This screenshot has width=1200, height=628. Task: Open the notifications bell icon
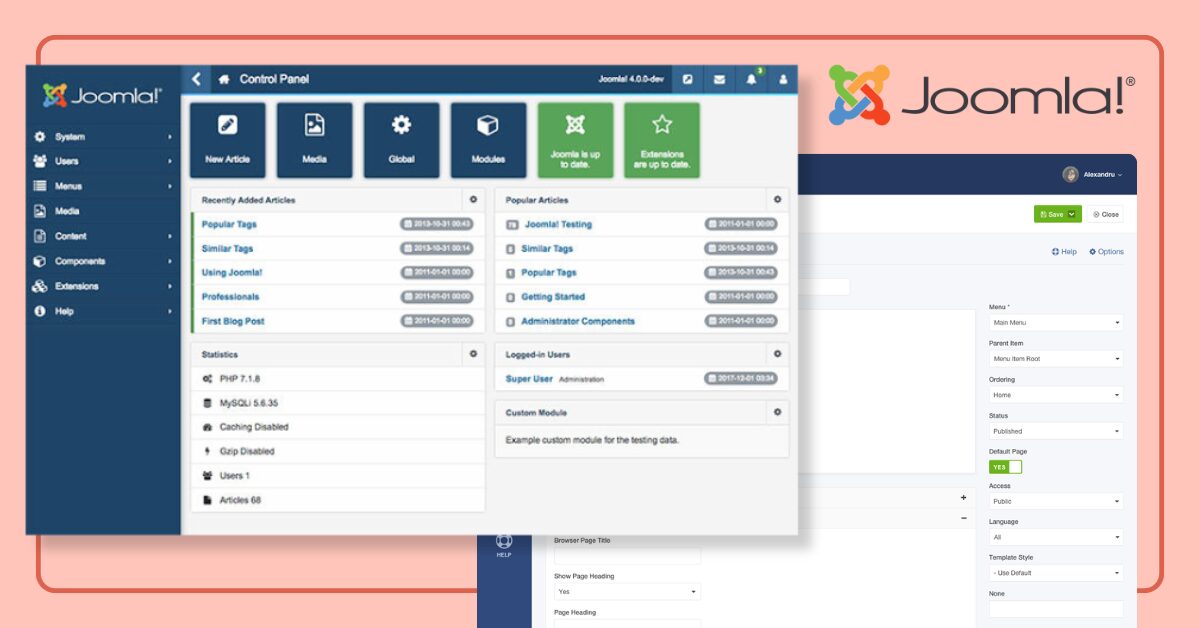(752, 79)
